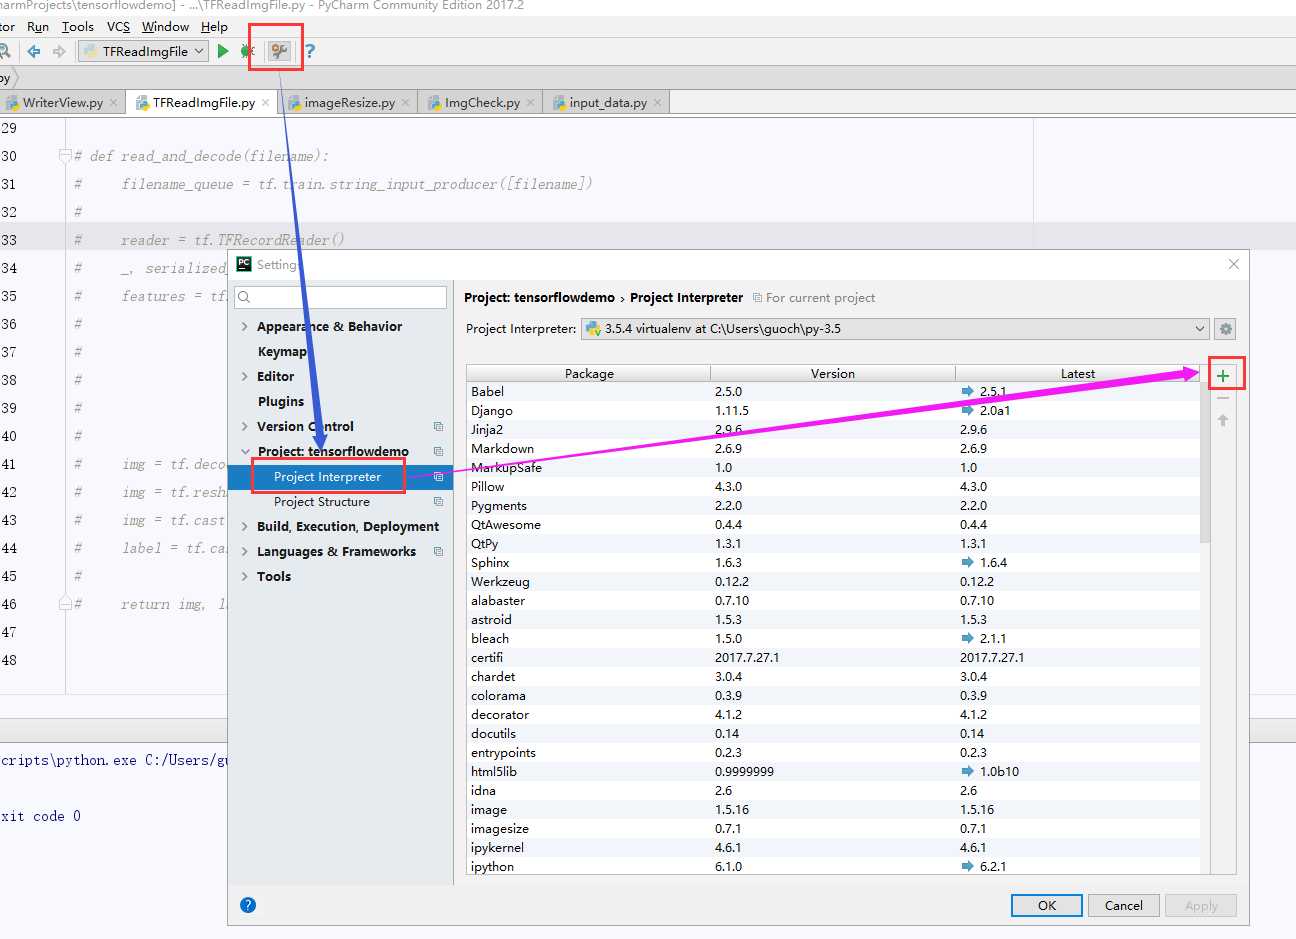Open help with the question mark toolbar icon
The height and width of the screenshot is (939, 1296).
[x=310, y=51]
